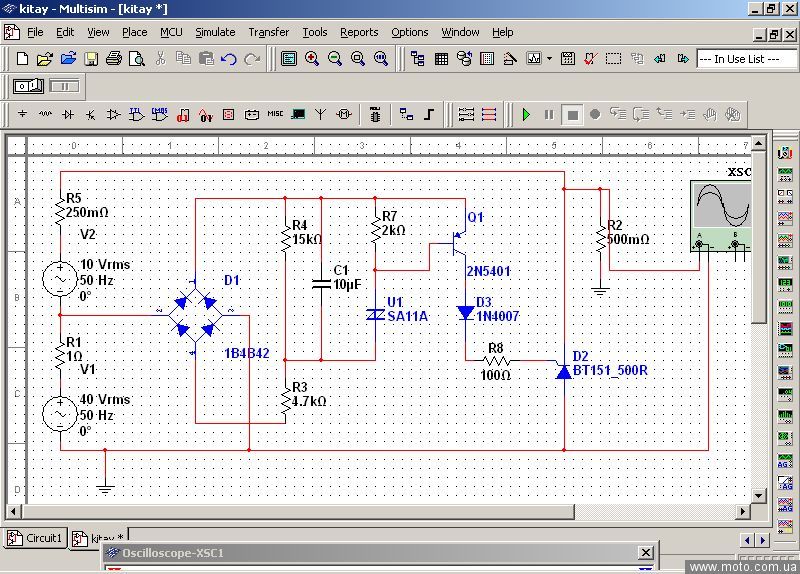The height and width of the screenshot is (574, 800).
Task: Open the Simulate menu
Action: click(215, 32)
